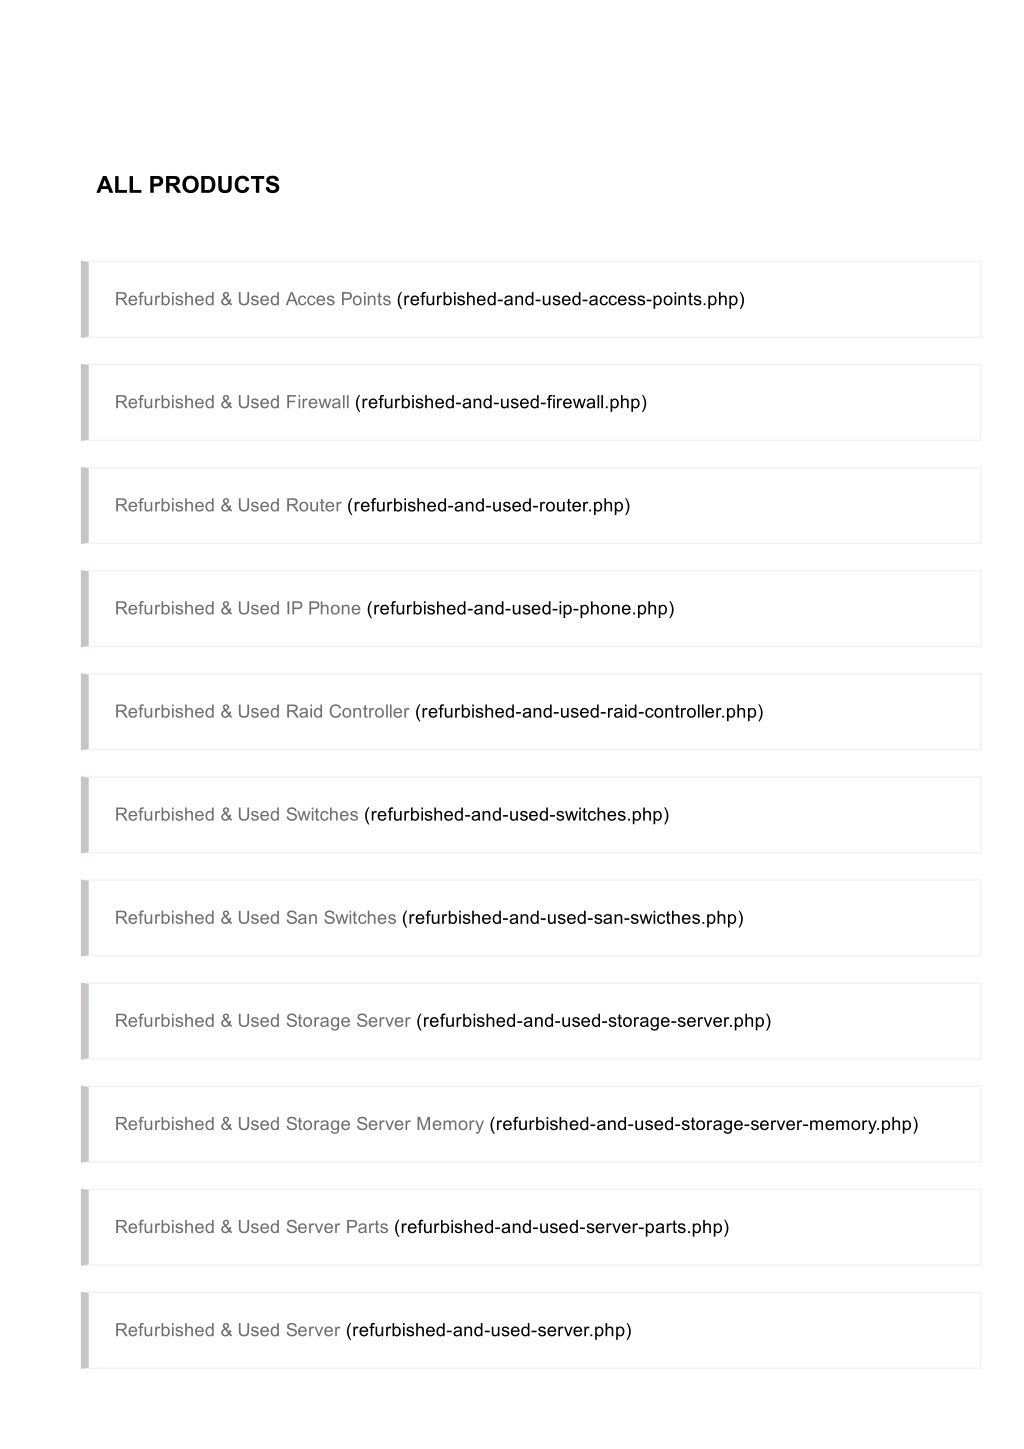Open Refurbished & Used Firewall link
1024x1449 pixels.
click(232, 402)
